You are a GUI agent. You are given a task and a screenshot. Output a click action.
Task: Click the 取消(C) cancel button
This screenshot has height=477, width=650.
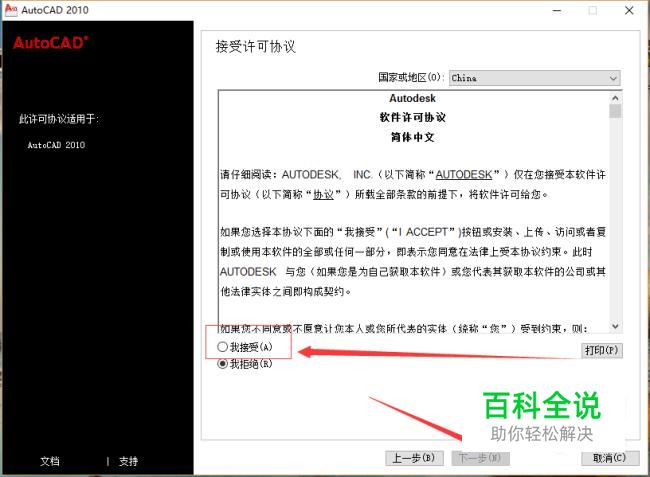pos(610,458)
